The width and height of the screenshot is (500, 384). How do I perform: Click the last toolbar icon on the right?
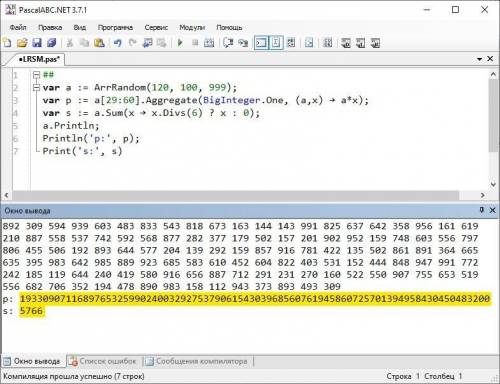(375, 43)
